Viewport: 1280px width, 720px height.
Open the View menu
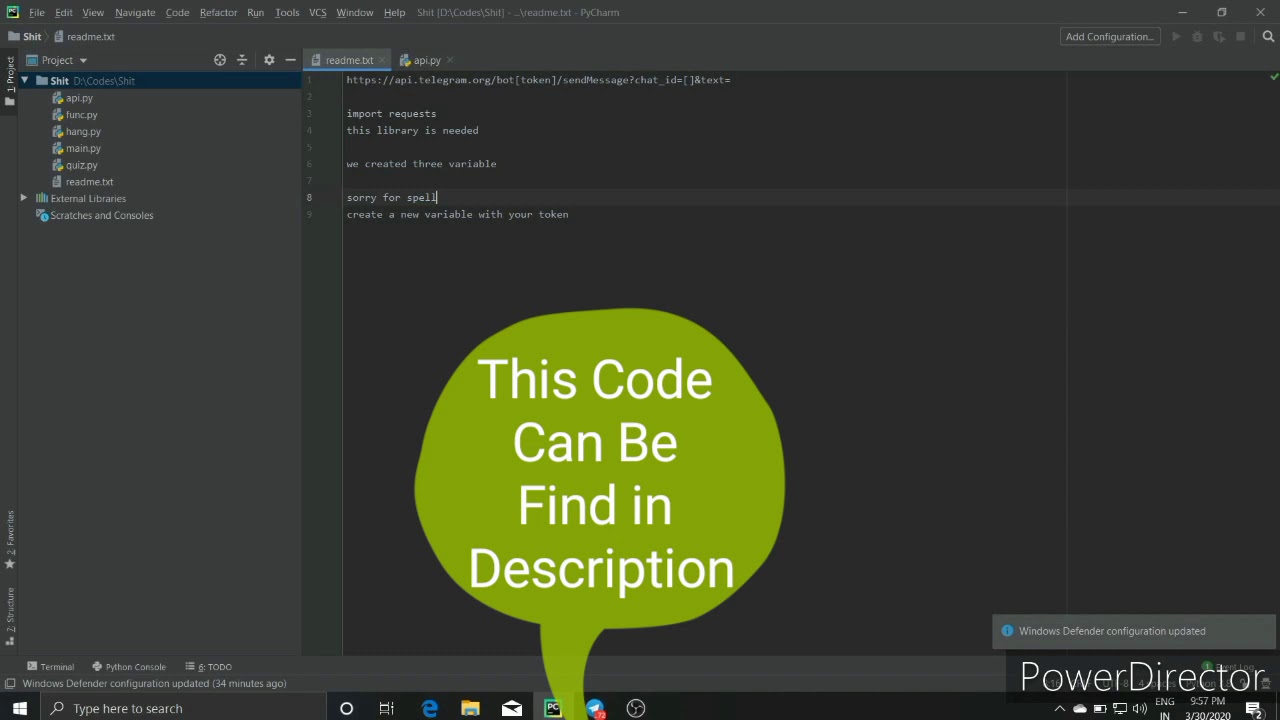tap(93, 12)
